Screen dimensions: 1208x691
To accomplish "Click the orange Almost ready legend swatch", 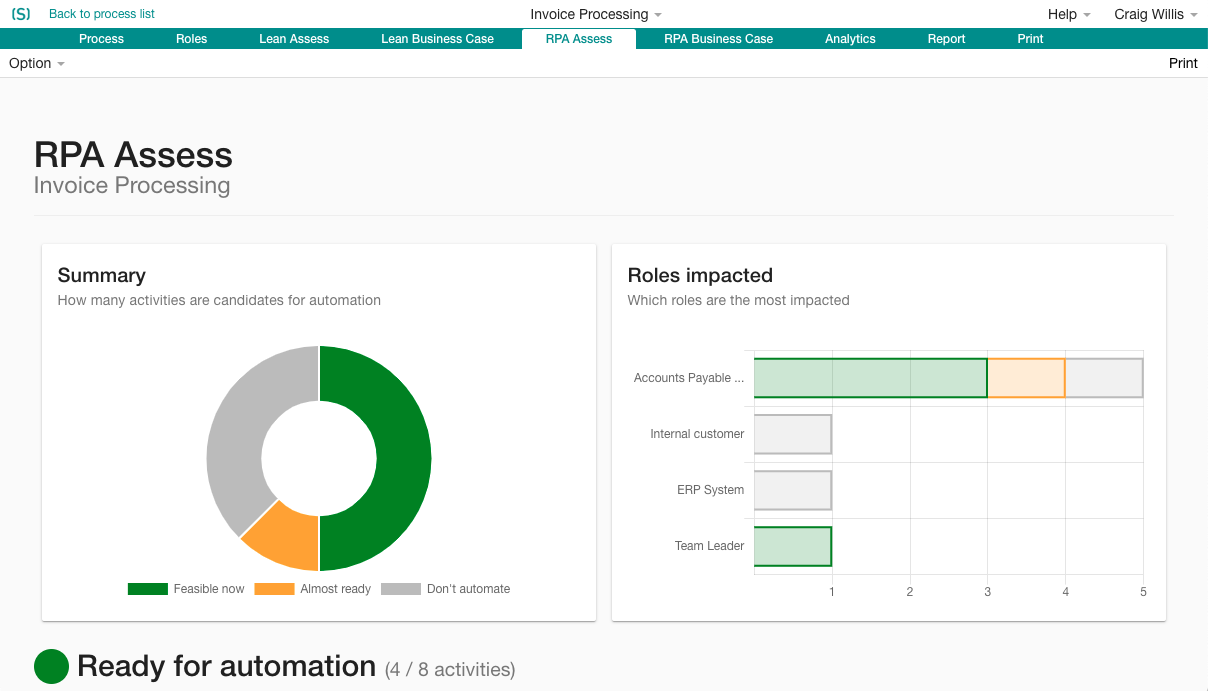I will (x=274, y=589).
